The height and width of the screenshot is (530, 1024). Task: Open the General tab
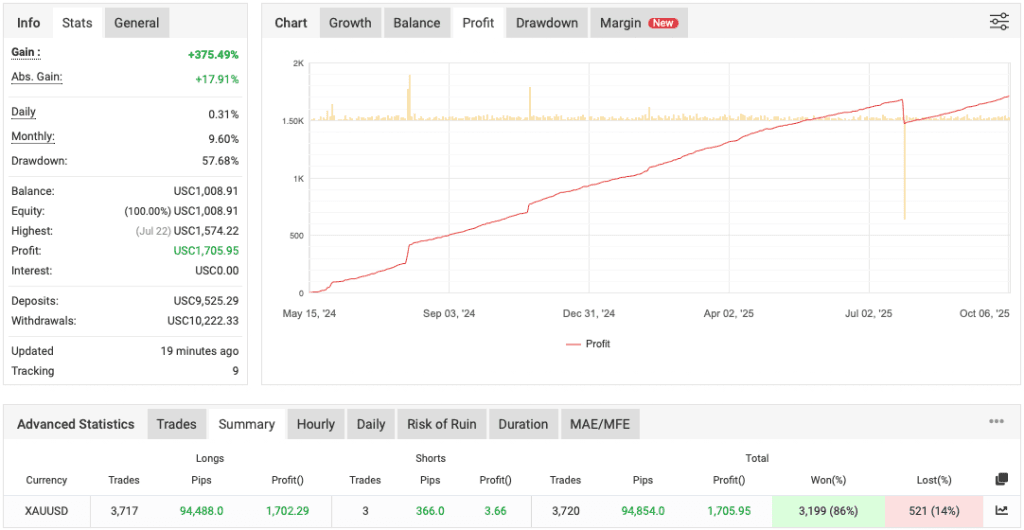pyautogui.click(x=137, y=23)
